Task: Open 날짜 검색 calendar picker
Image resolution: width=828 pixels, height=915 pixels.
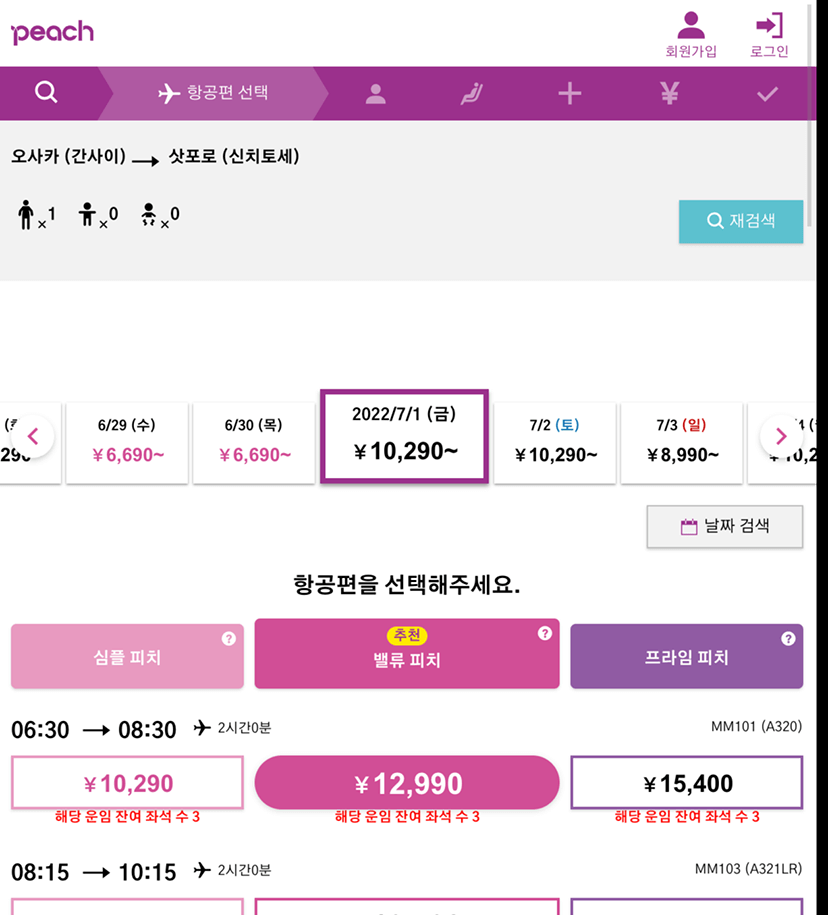Action: (725, 526)
